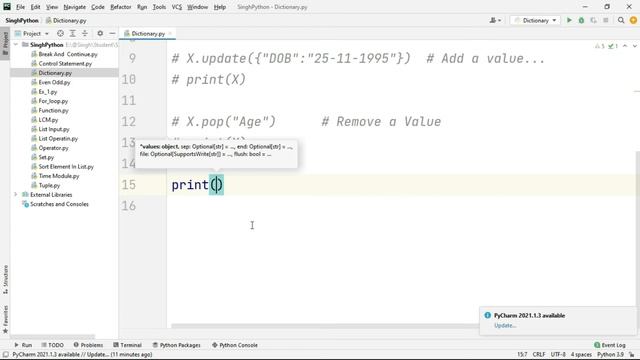Image resolution: width=640 pixels, height=360 pixels.
Task: Click Dictionary.py breadcrumb in navigation bar
Action: click(66, 20)
